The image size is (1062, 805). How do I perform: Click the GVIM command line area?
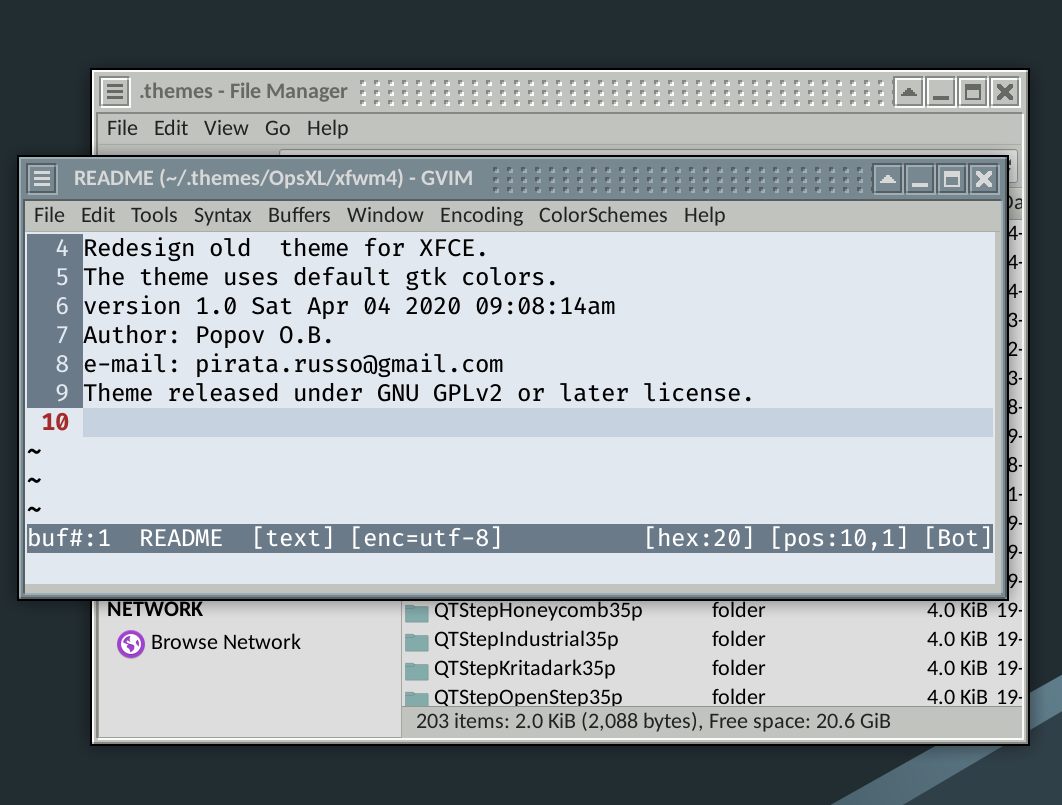tap(510, 567)
